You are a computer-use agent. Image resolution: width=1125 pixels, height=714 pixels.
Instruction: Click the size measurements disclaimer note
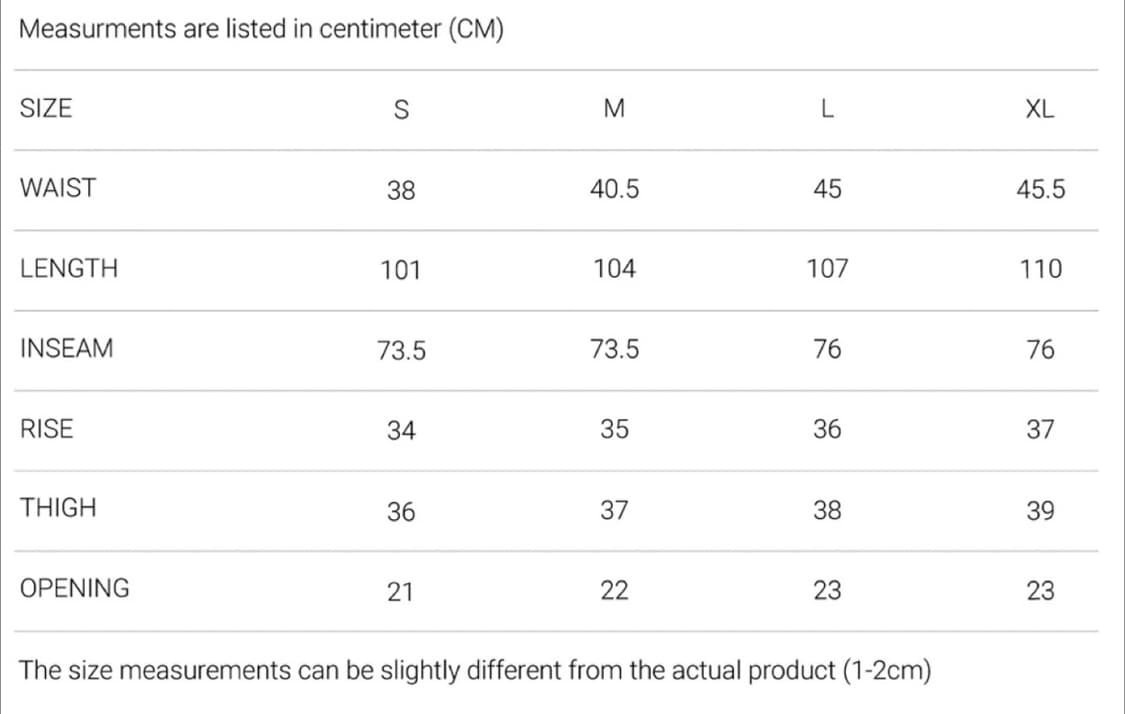[x=474, y=670]
